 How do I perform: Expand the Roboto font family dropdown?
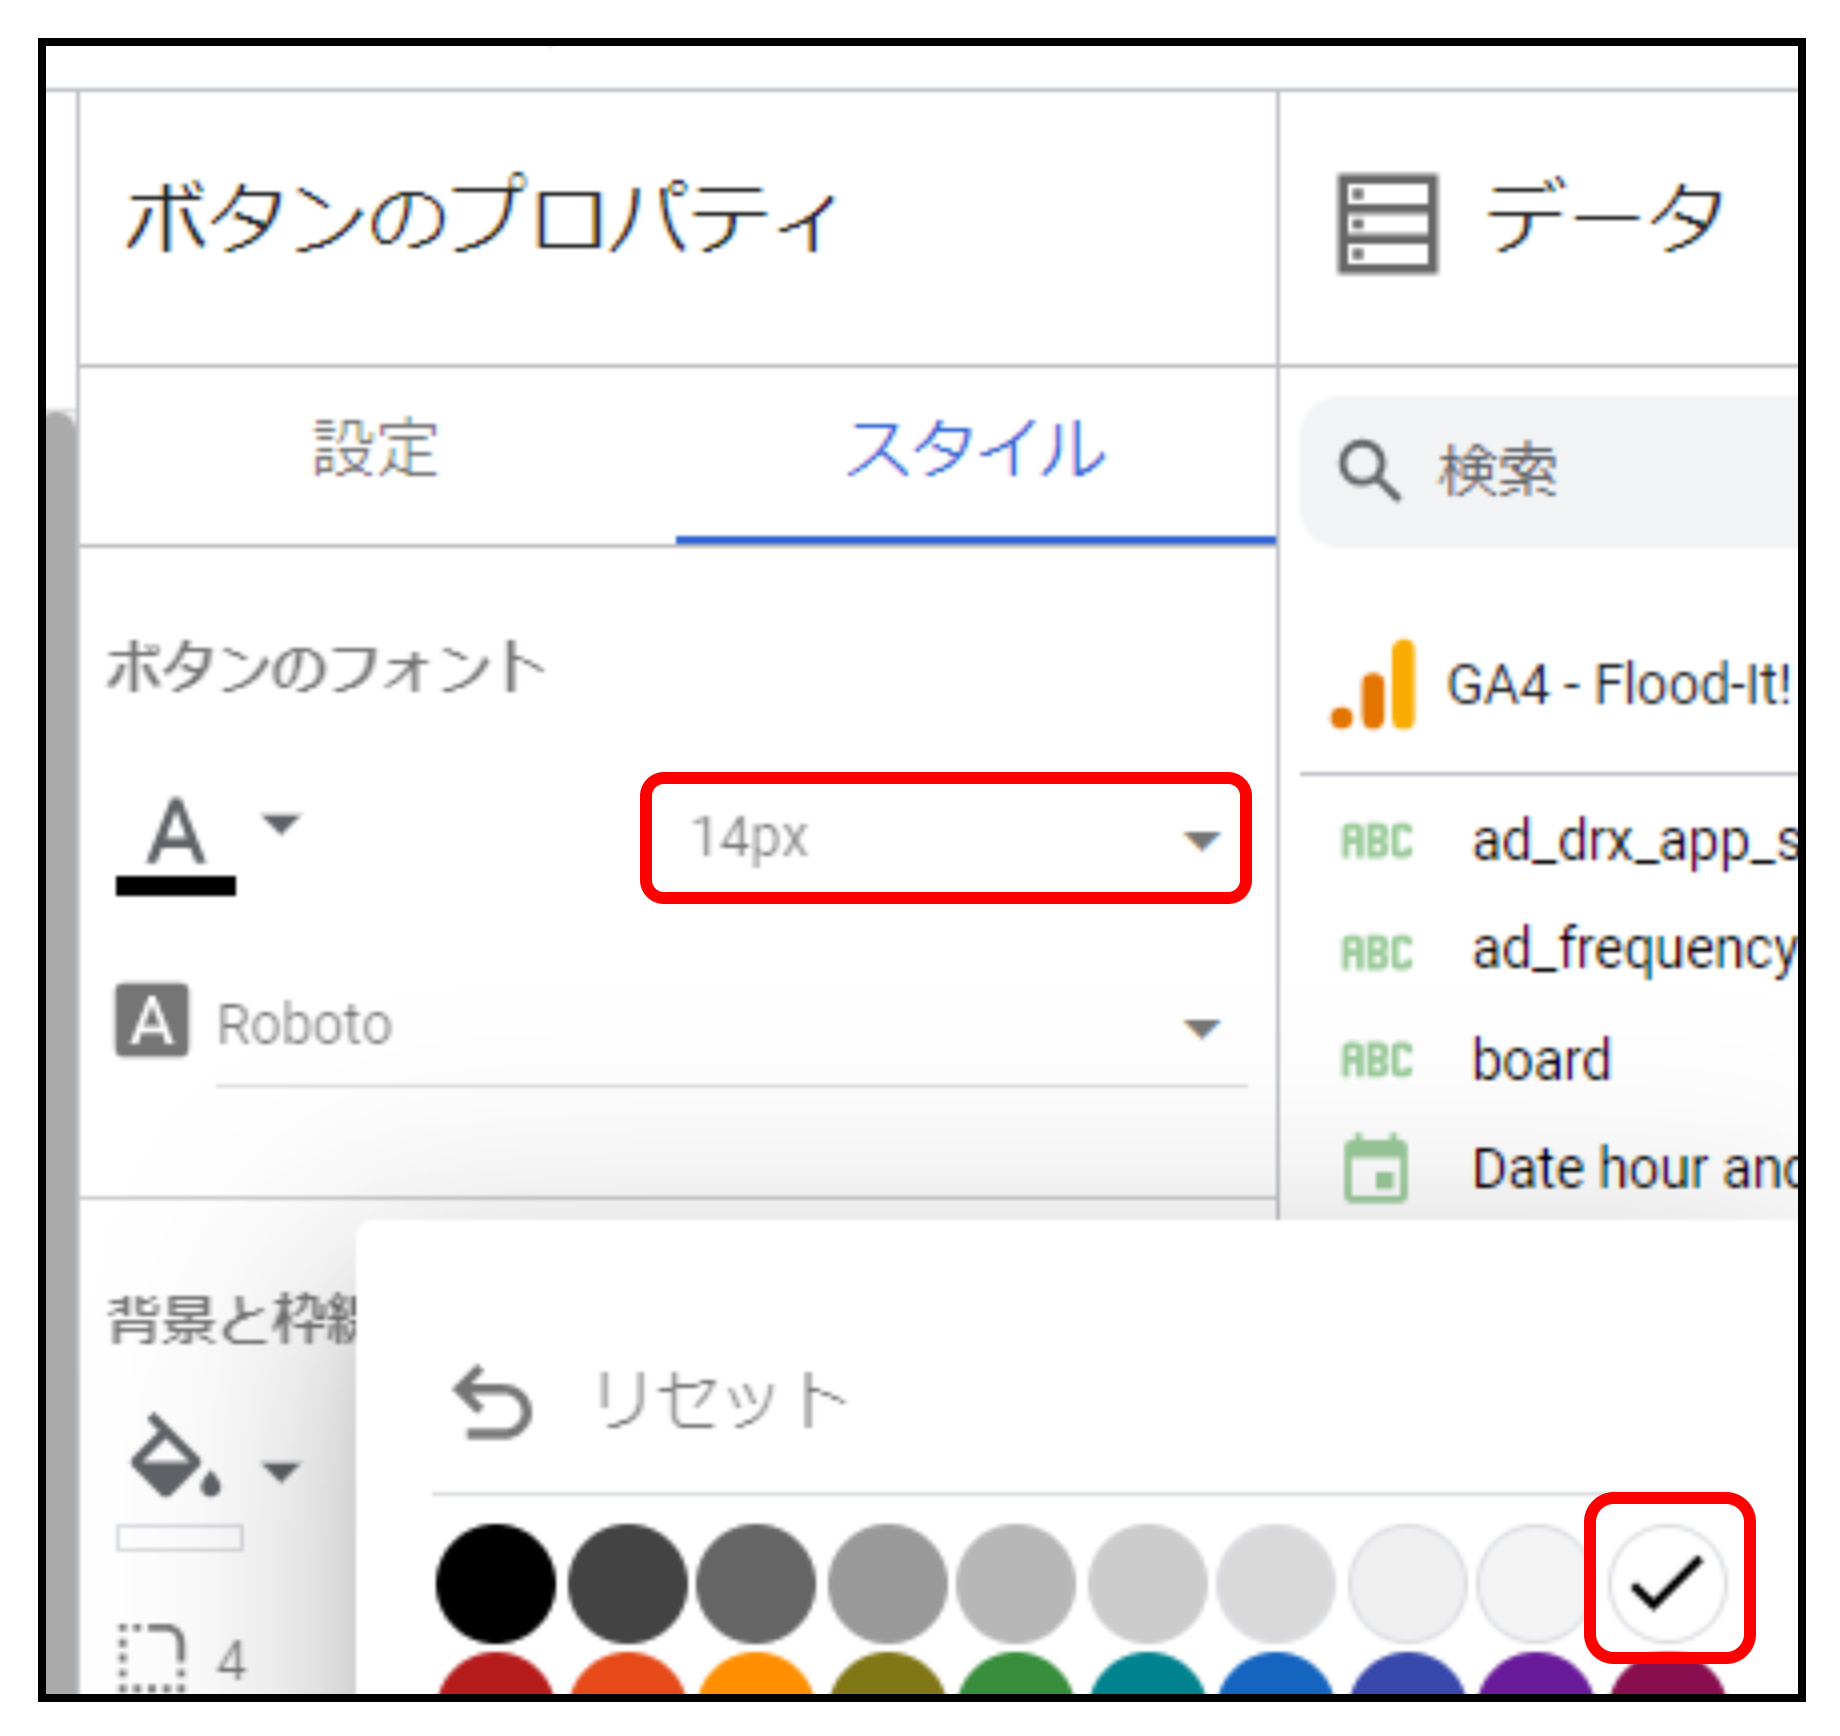(1200, 1027)
